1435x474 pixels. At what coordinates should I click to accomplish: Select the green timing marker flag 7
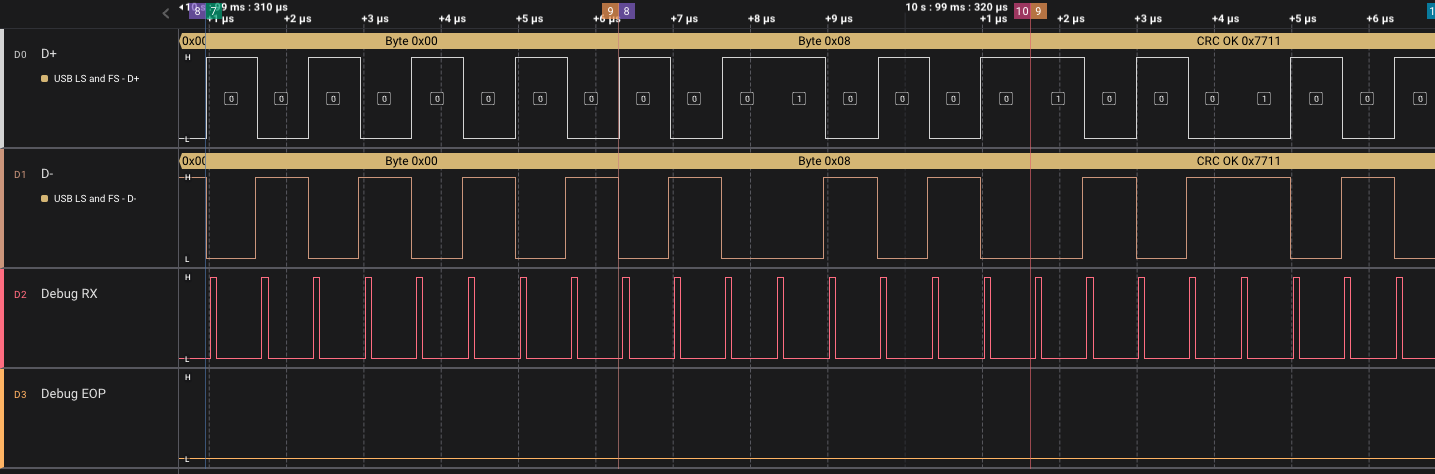click(213, 11)
